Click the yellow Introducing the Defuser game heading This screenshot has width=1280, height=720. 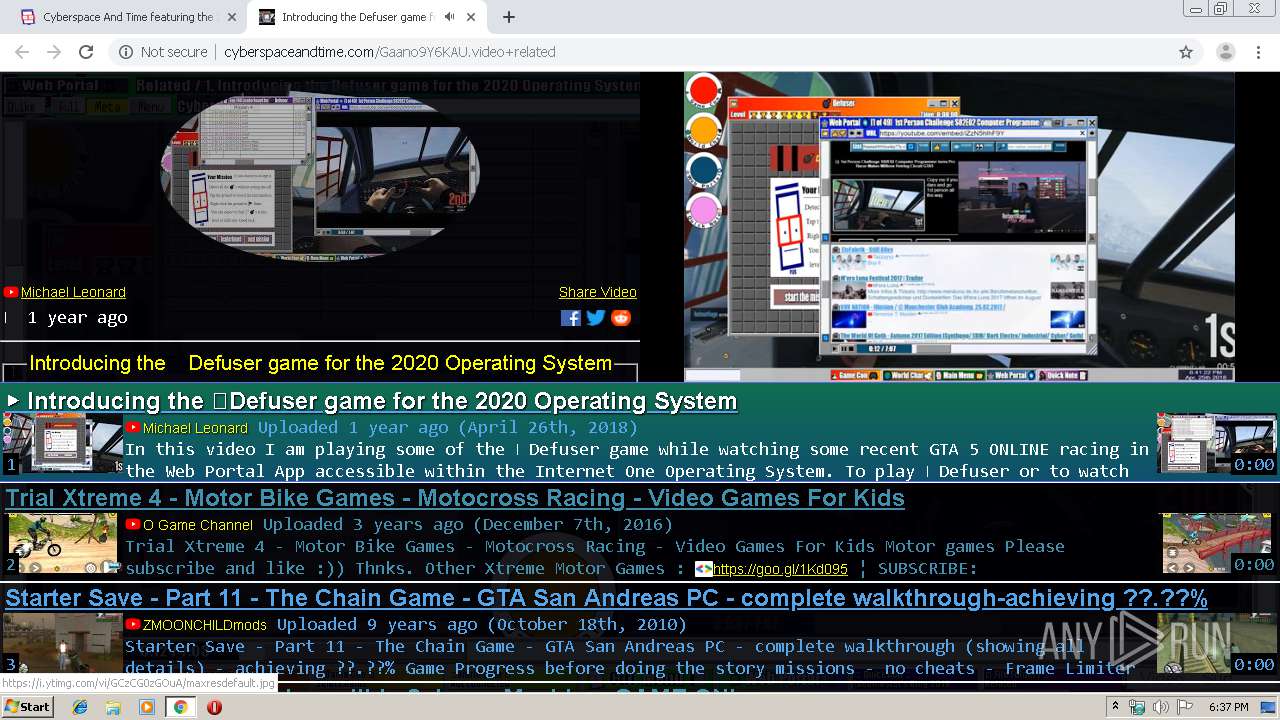[x=321, y=363]
